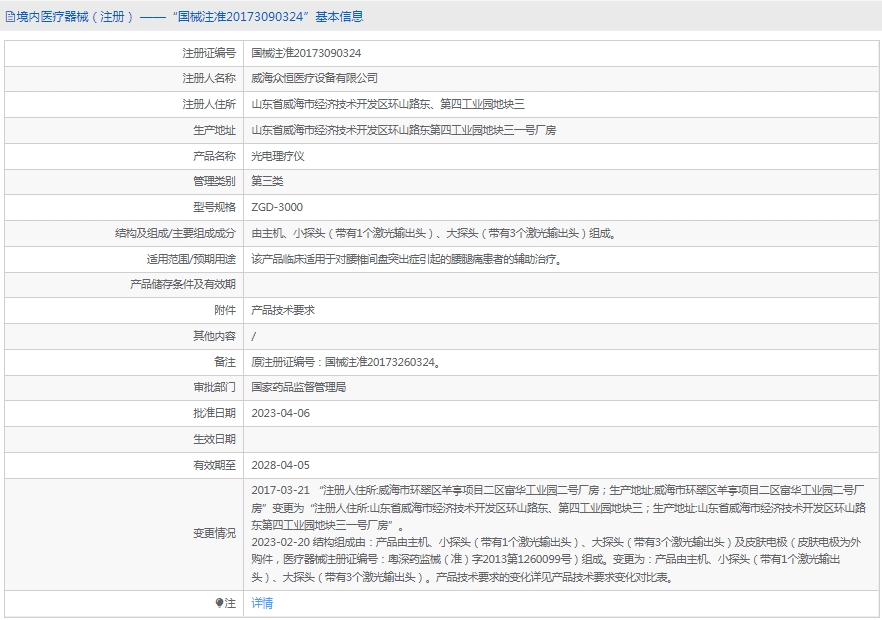882x620 pixels.
Task: Click approval date 2023-04-06
Action: 281,413
